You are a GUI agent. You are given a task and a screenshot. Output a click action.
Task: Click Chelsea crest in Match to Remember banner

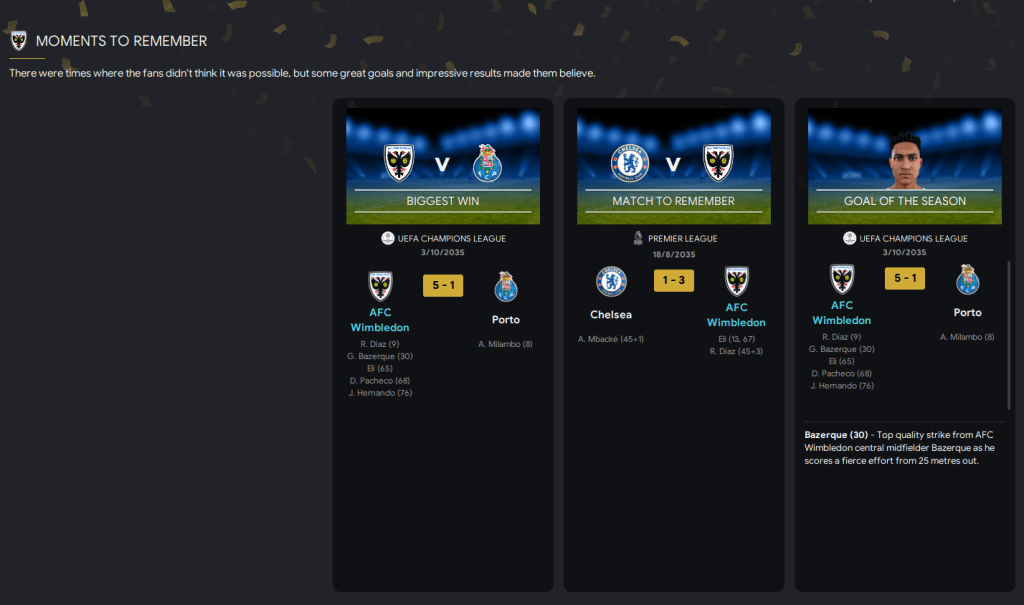point(630,163)
